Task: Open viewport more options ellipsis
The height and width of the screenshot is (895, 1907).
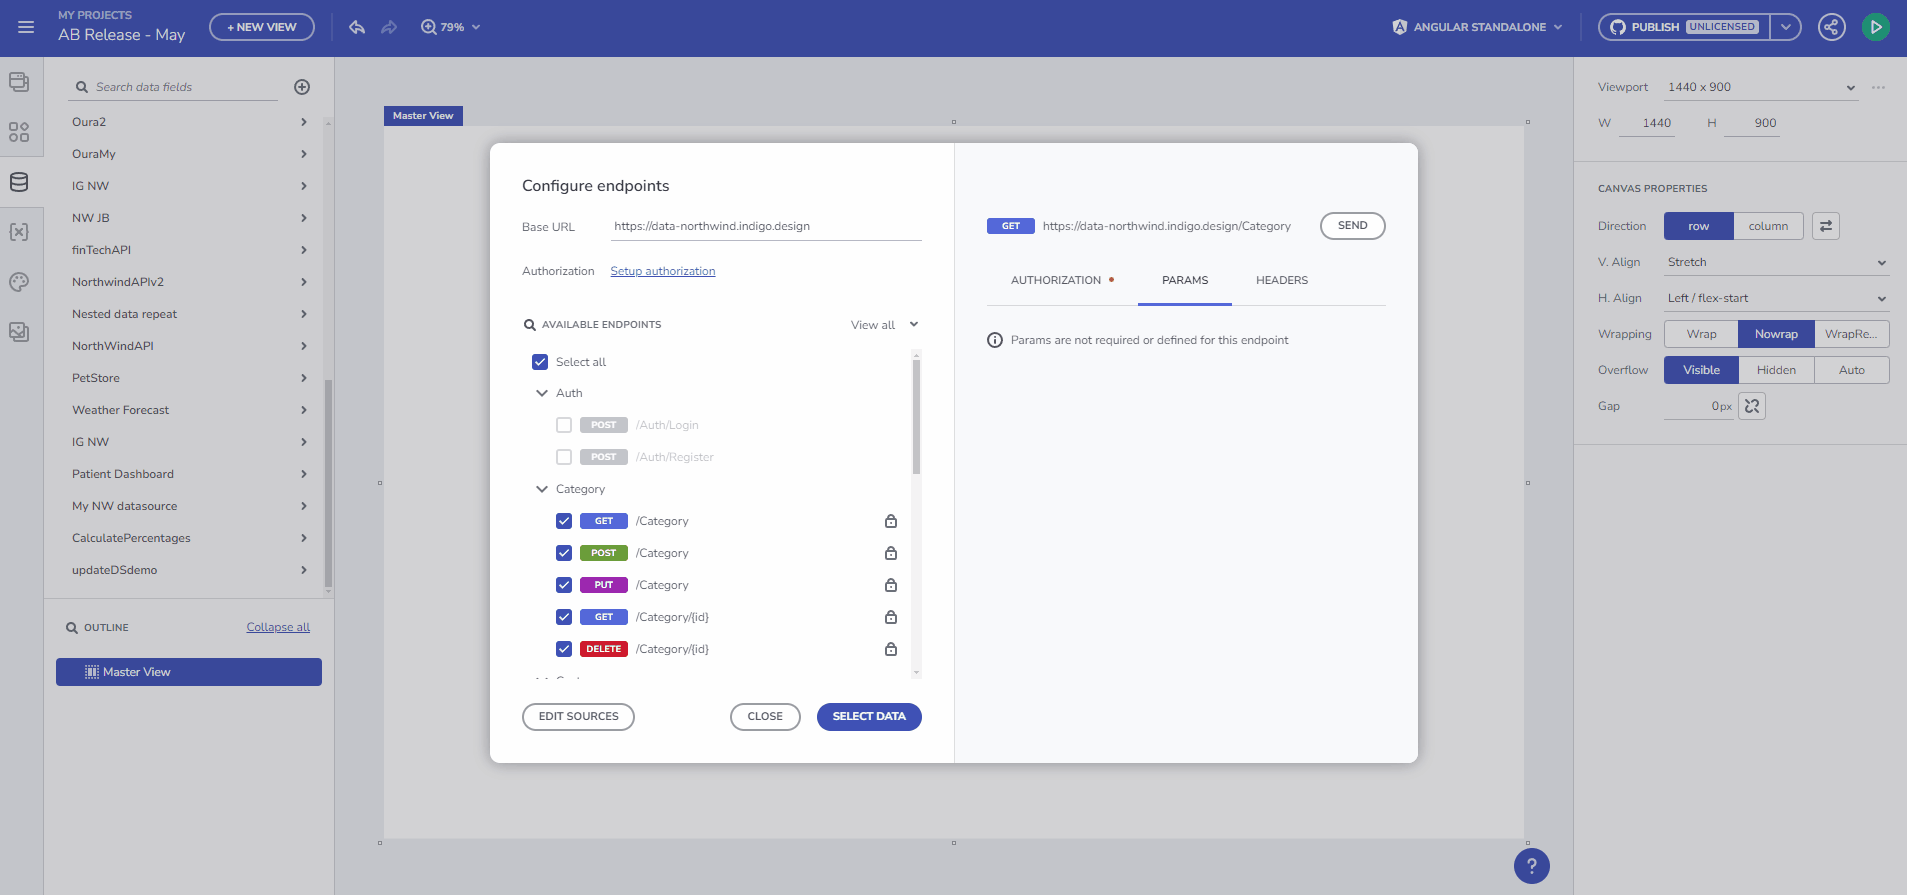Action: coord(1879,87)
